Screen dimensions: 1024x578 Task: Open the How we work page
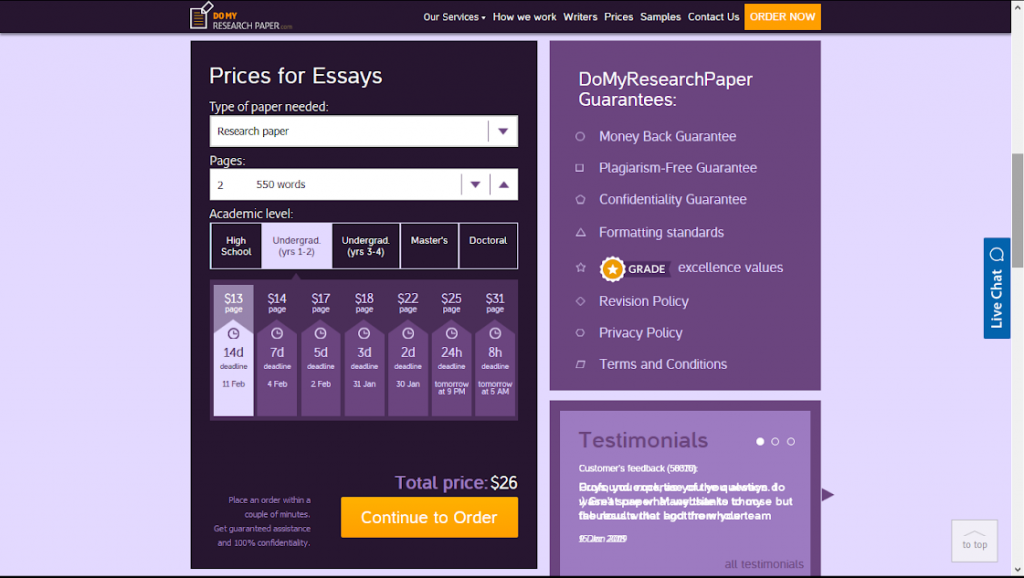click(524, 17)
